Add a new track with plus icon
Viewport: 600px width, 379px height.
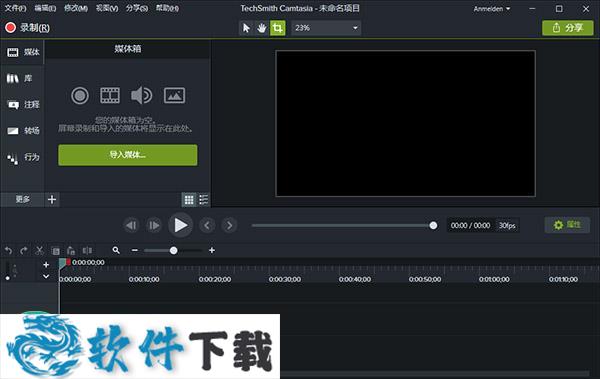46,265
